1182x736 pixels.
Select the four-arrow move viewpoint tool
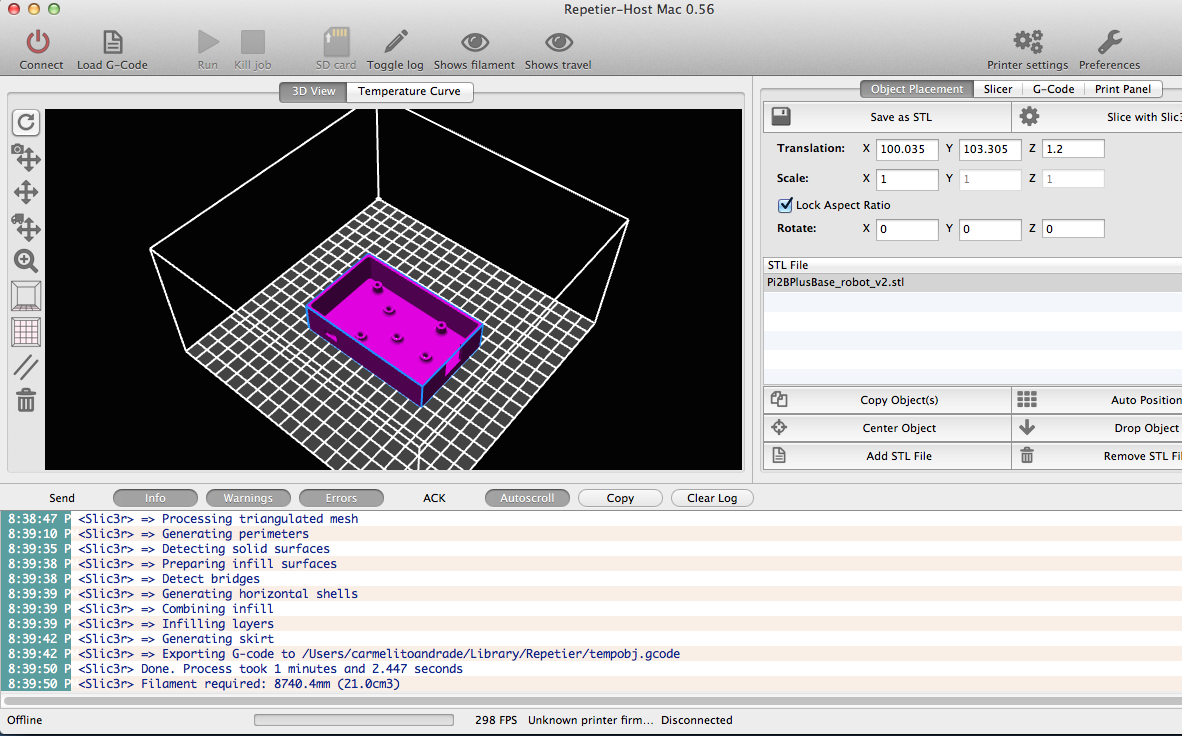tap(26, 192)
